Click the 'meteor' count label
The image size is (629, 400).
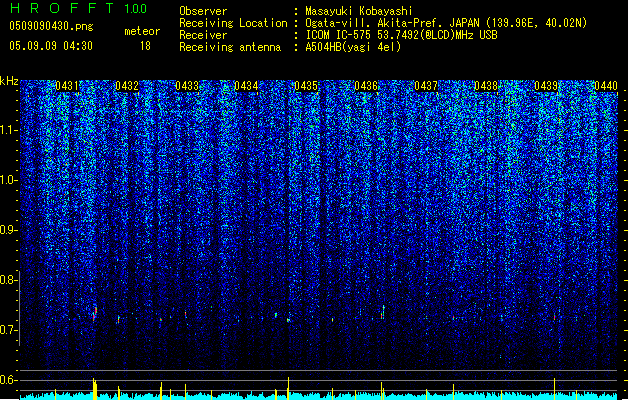coord(142,31)
